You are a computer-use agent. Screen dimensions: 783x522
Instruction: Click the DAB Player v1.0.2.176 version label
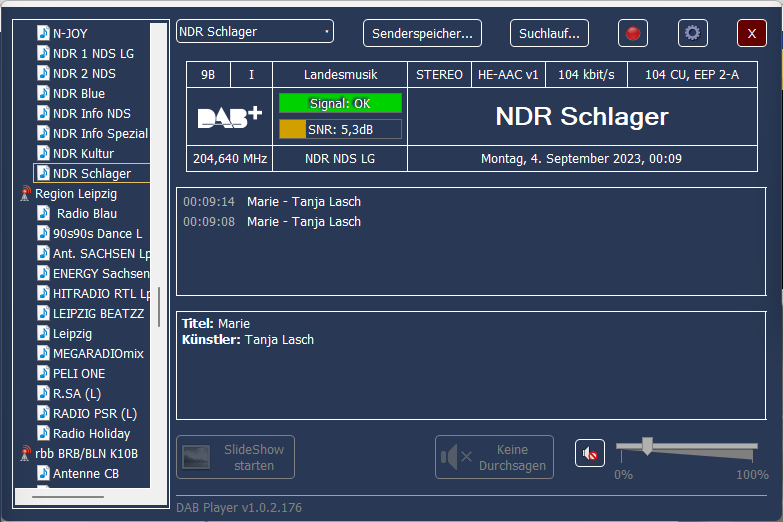239,508
